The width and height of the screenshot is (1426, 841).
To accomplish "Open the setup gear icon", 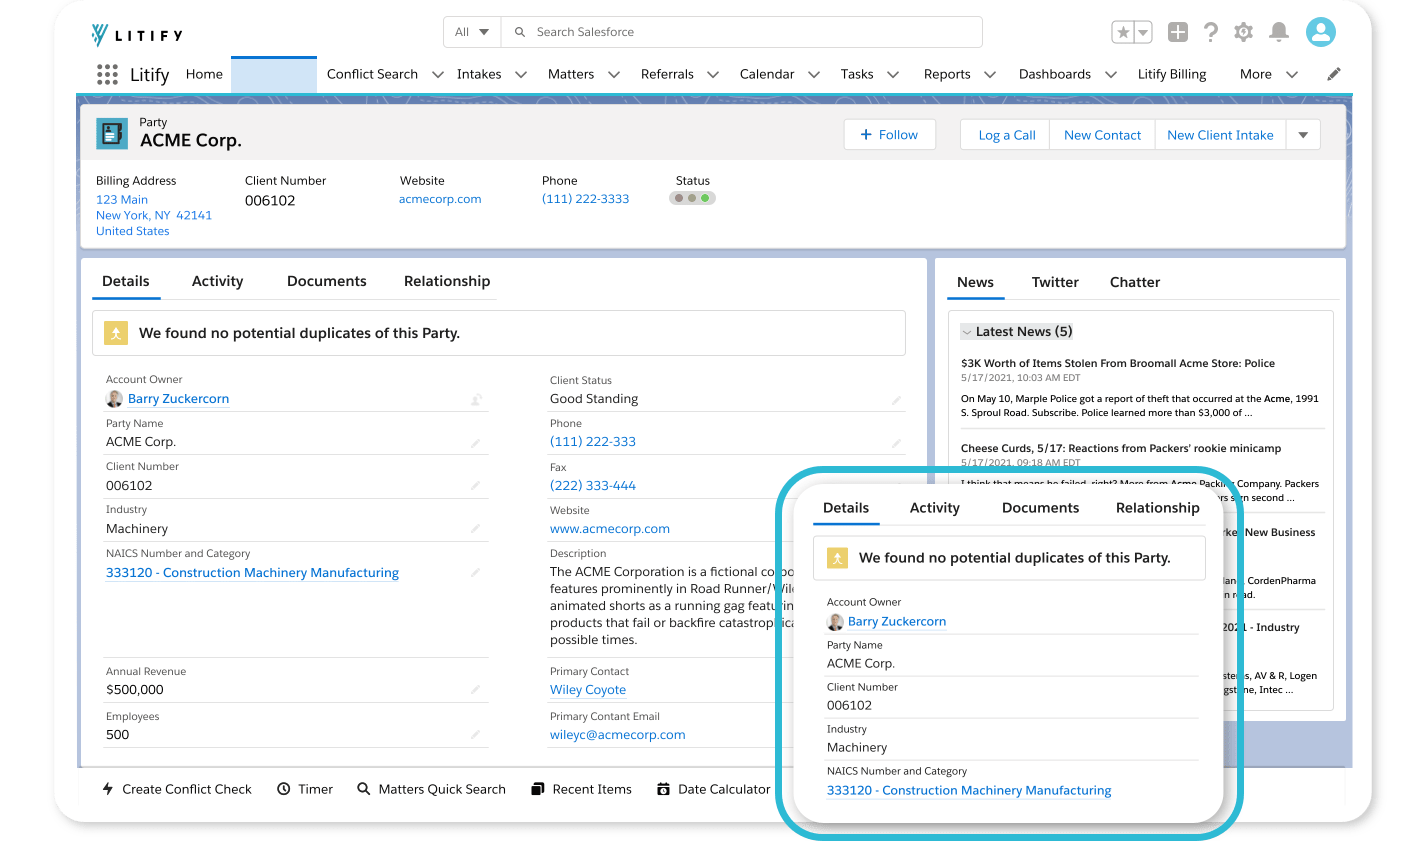I will [x=1243, y=32].
